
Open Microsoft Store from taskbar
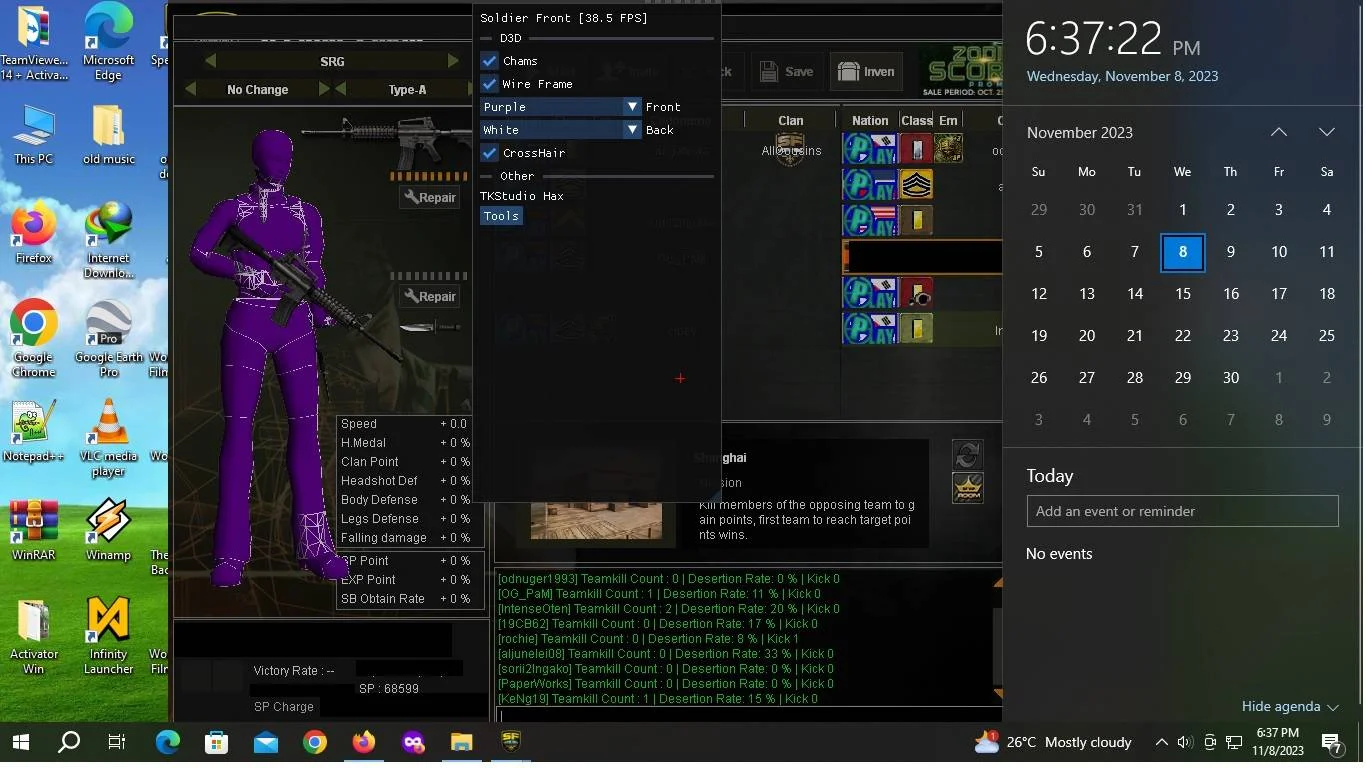(217, 742)
